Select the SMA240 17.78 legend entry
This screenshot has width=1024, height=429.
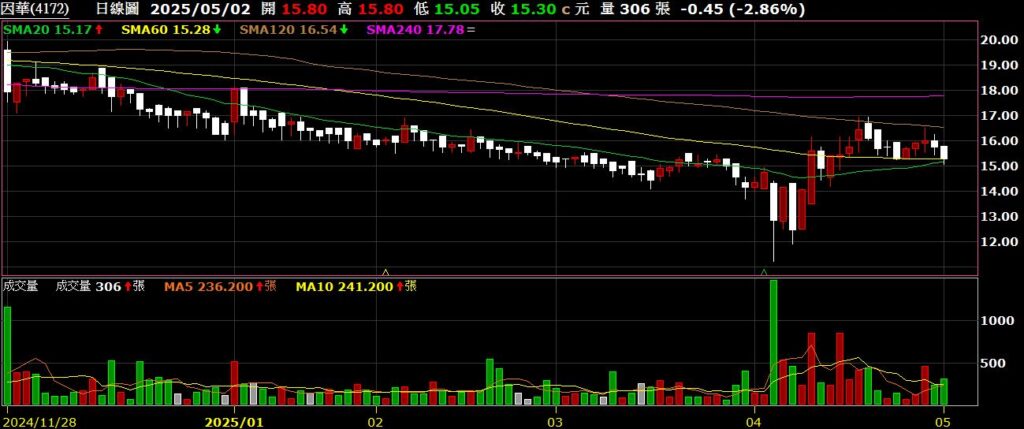(421, 30)
